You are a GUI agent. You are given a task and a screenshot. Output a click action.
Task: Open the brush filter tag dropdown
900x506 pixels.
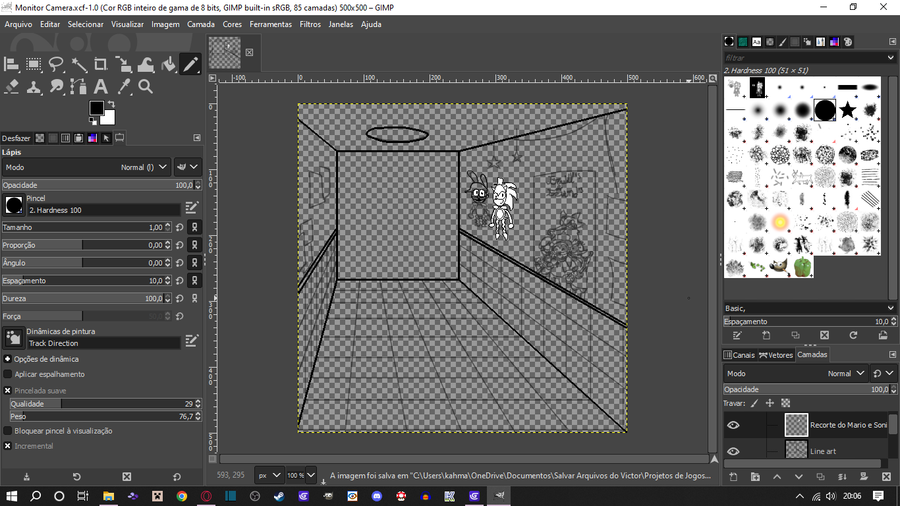click(x=890, y=57)
